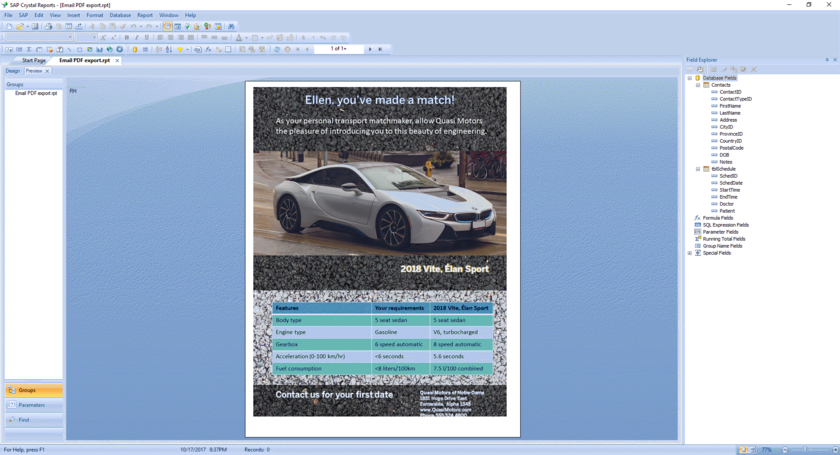Select Running Total Fields item
840x455 pixels.
pos(724,239)
